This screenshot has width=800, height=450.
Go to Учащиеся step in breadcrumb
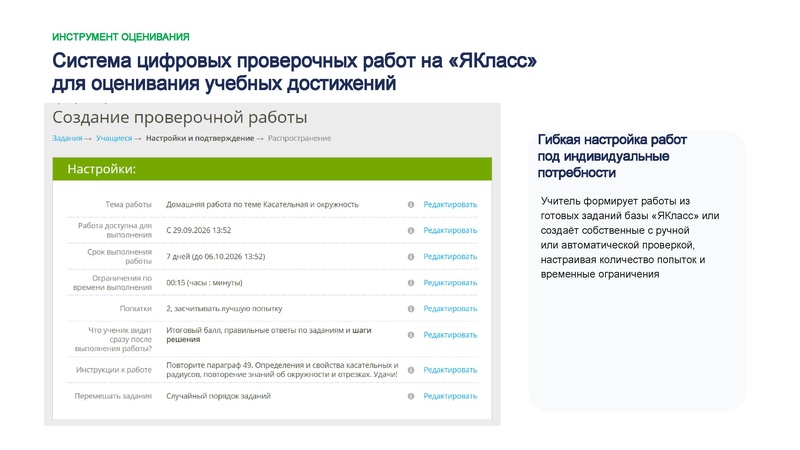114,138
